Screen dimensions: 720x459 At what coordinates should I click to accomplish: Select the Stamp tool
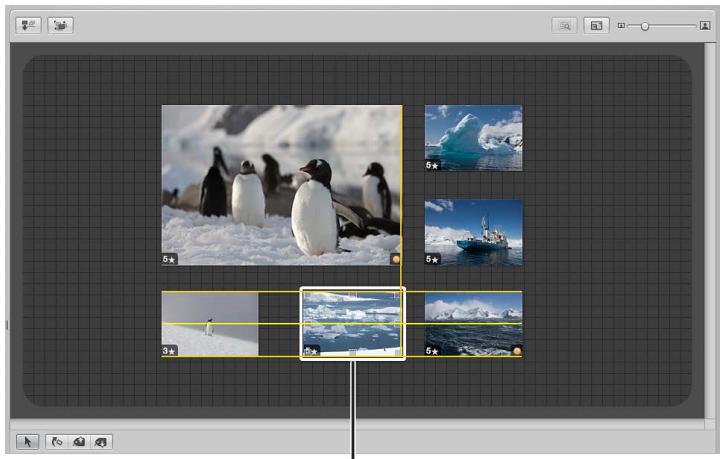(101, 442)
